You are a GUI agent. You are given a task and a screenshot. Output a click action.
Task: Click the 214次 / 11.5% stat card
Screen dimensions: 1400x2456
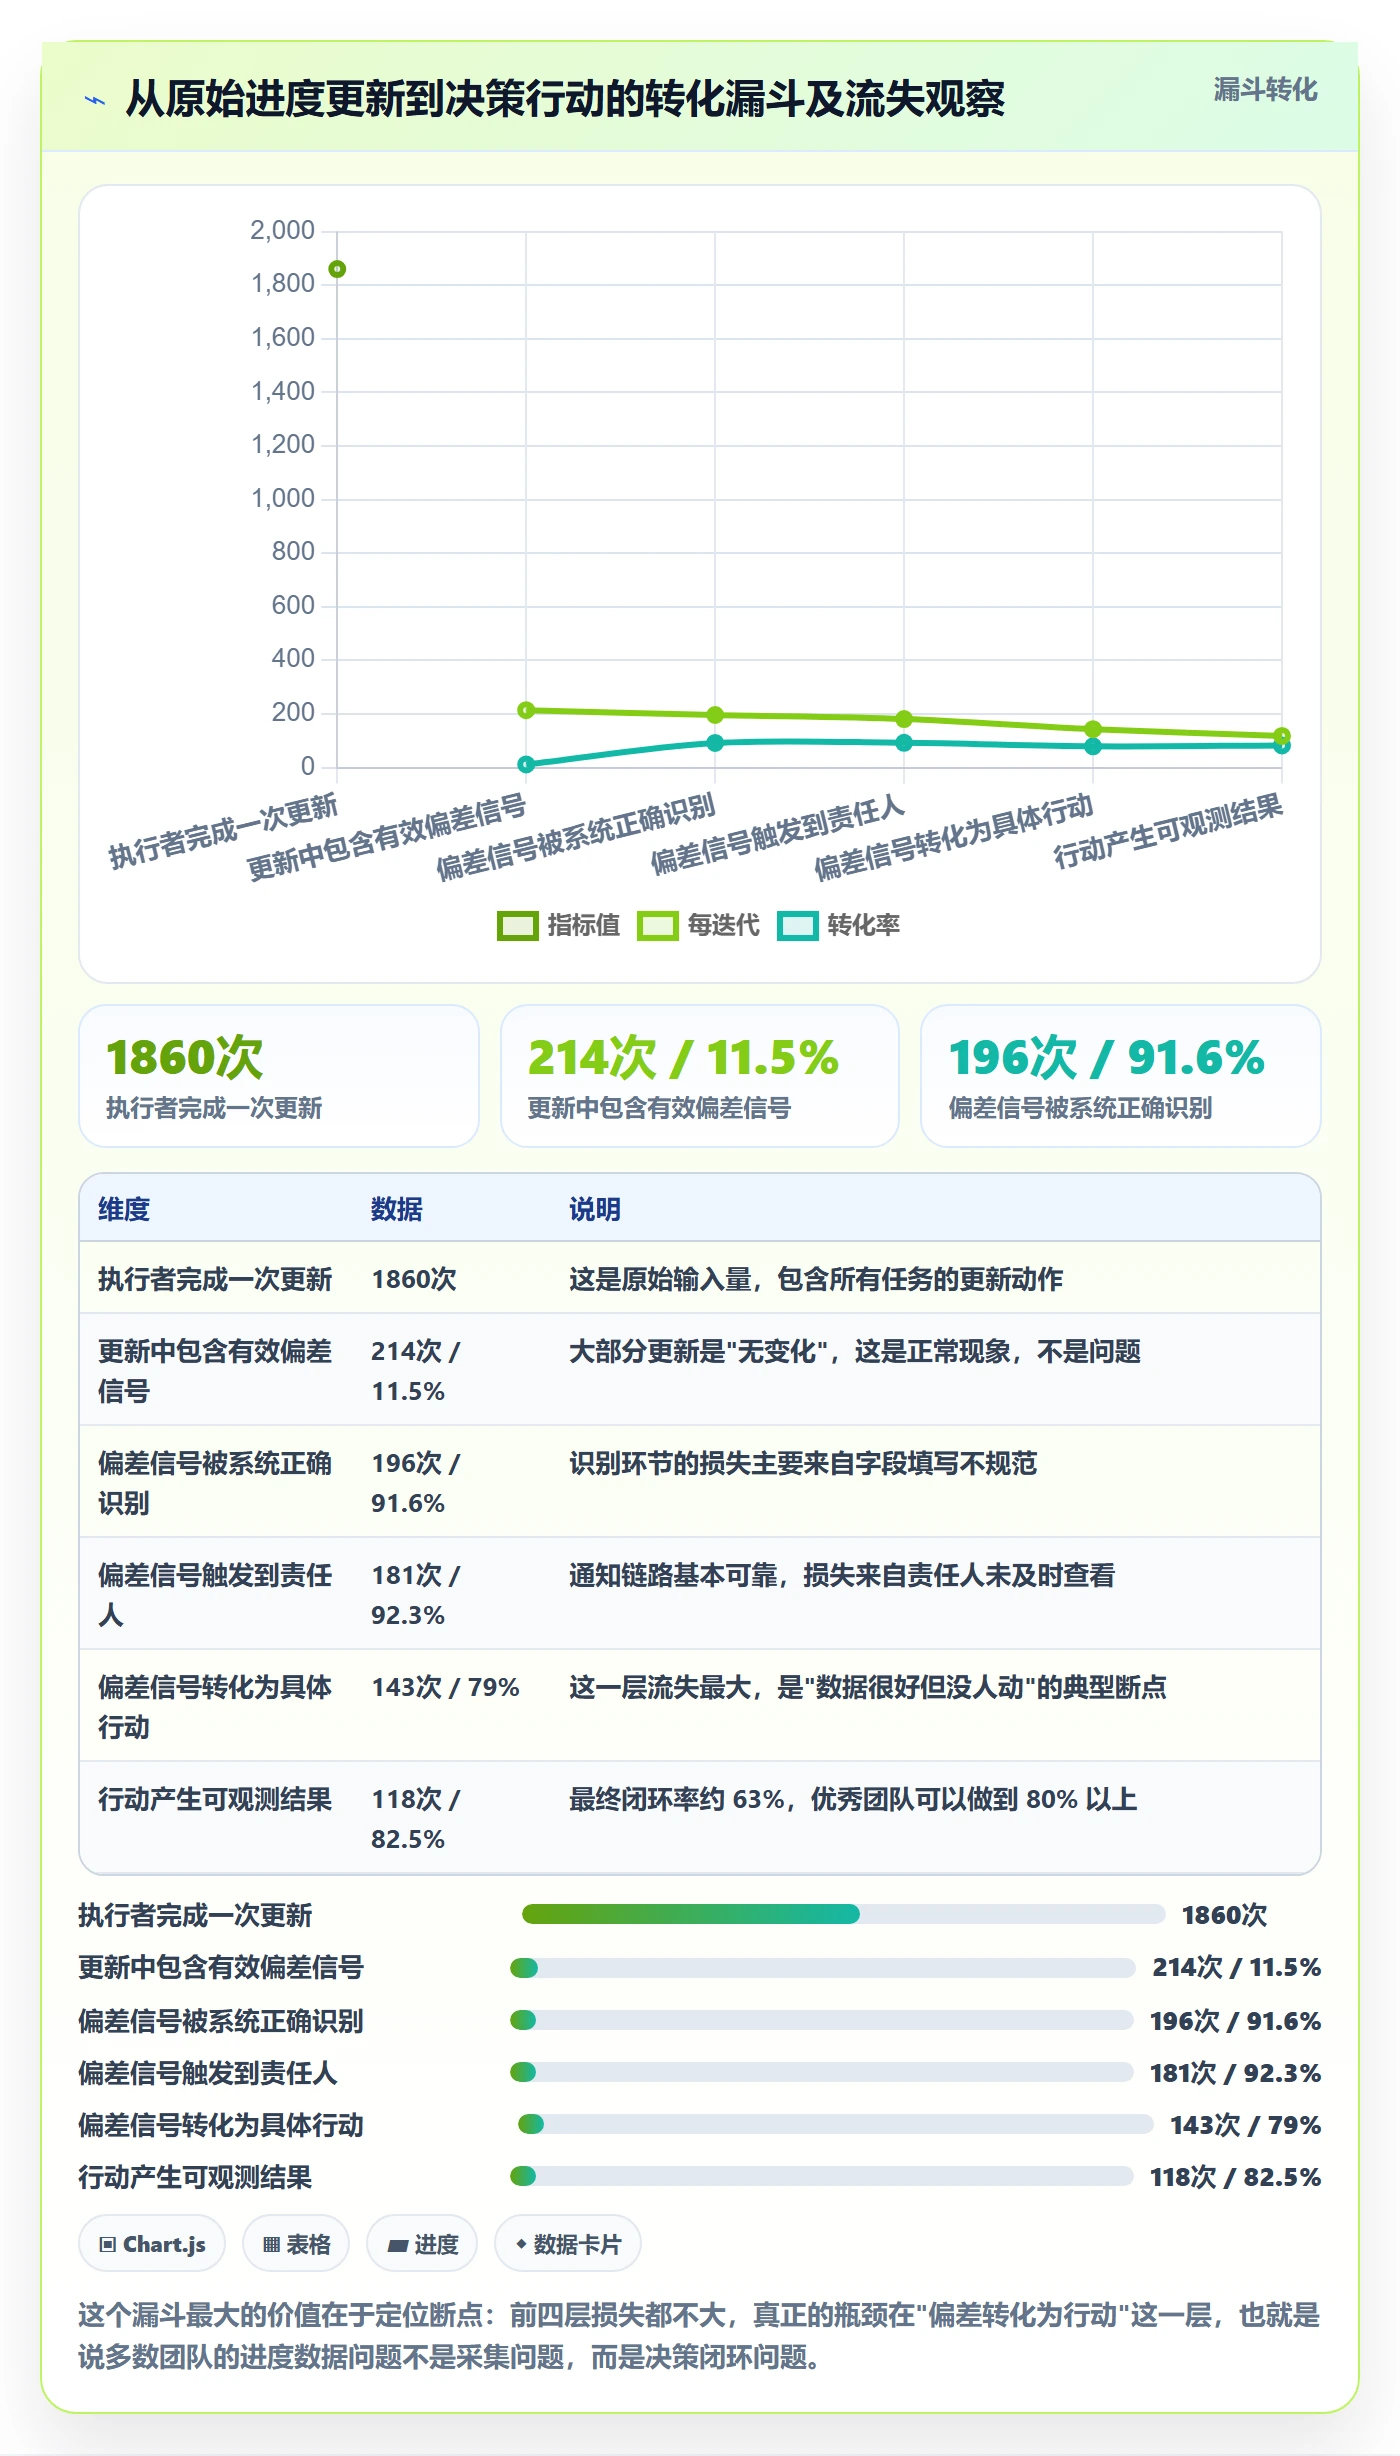pos(700,1076)
